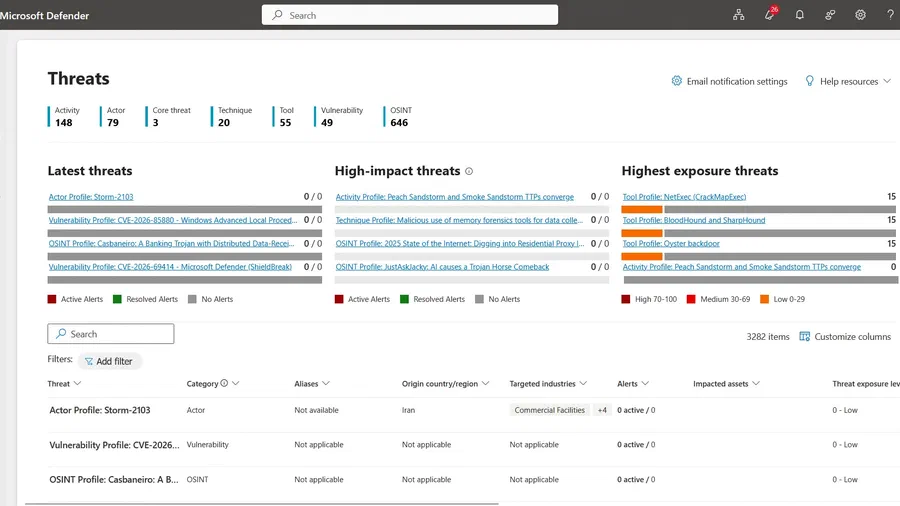Click the Email notification settings gear icon
900x506 pixels.
click(677, 81)
